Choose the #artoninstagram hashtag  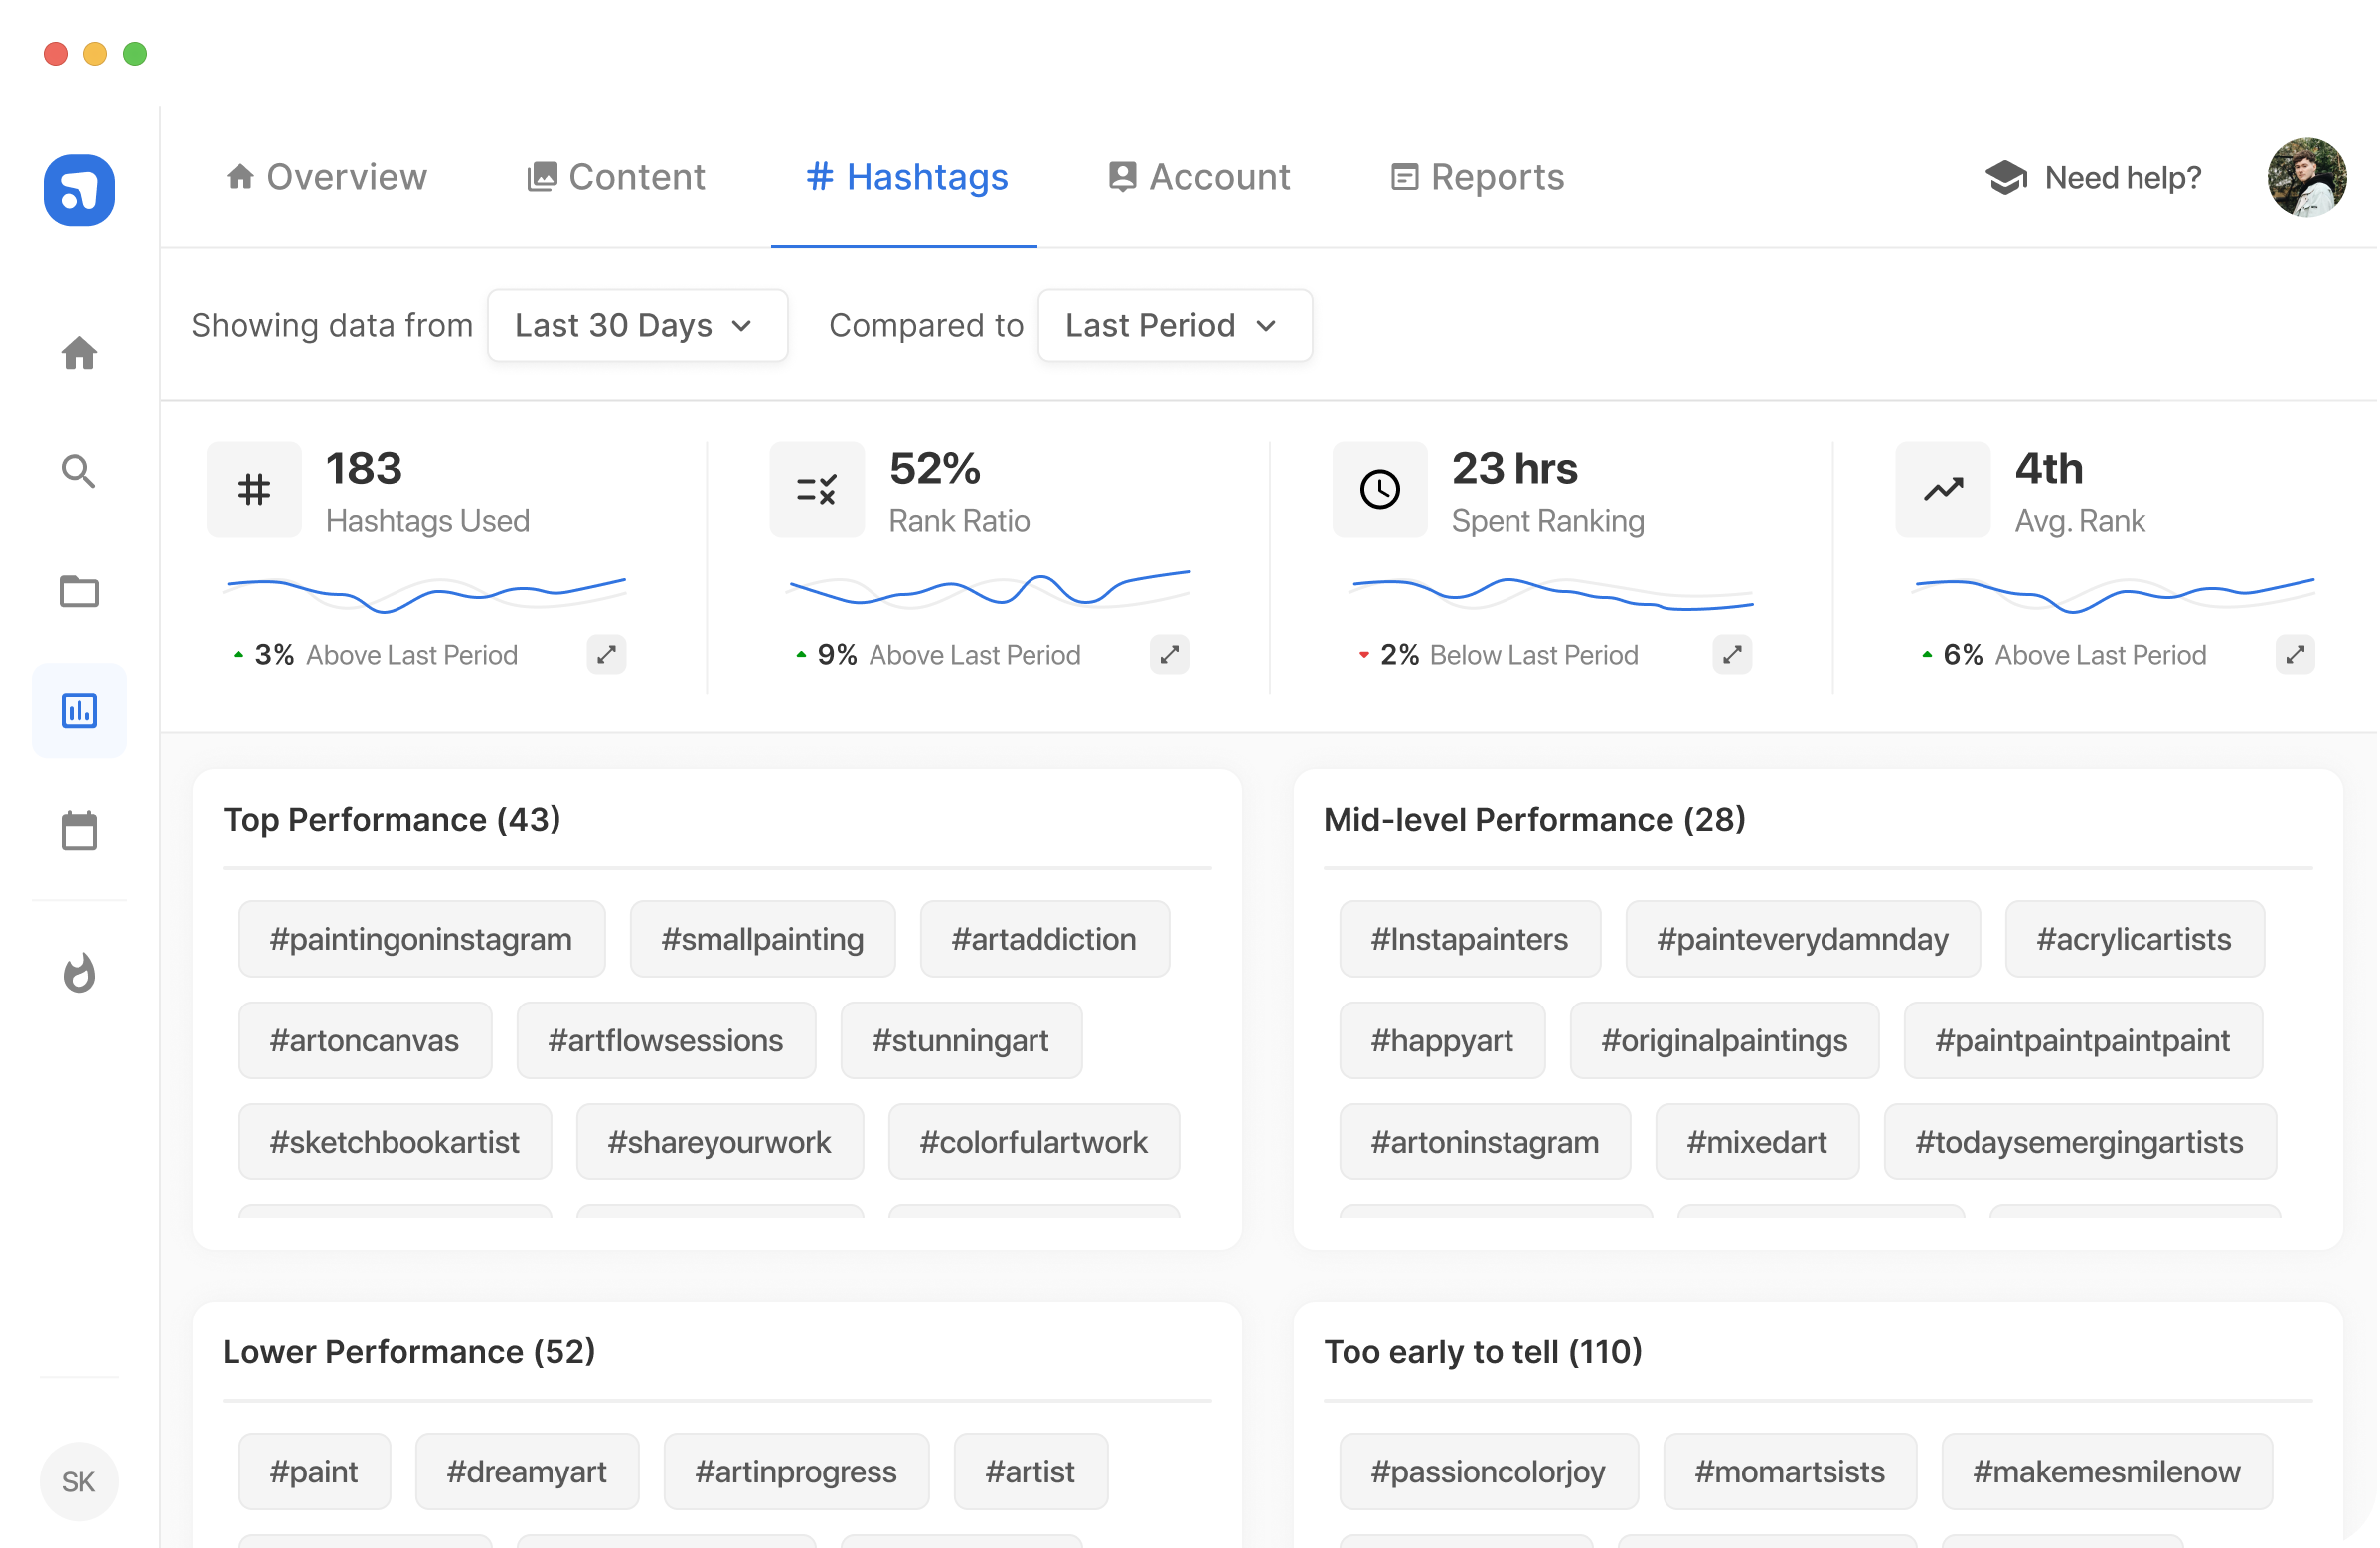[x=1485, y=1141]
